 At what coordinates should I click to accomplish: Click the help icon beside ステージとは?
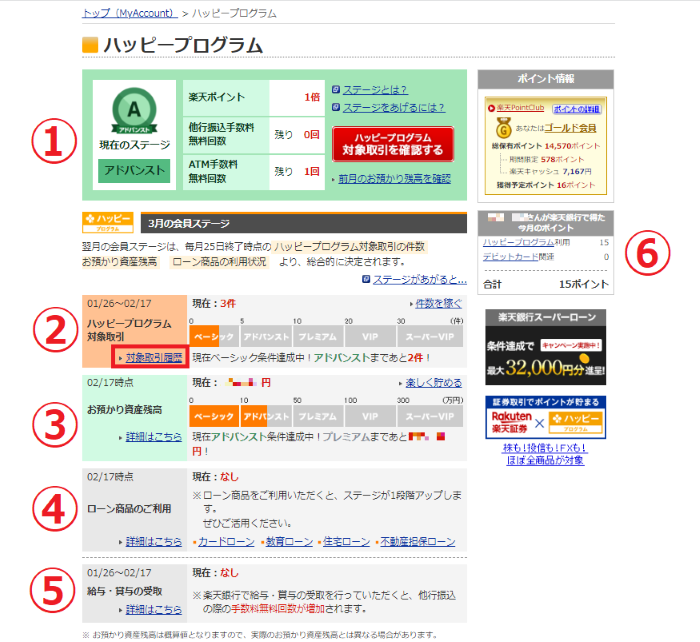point(336,90)
